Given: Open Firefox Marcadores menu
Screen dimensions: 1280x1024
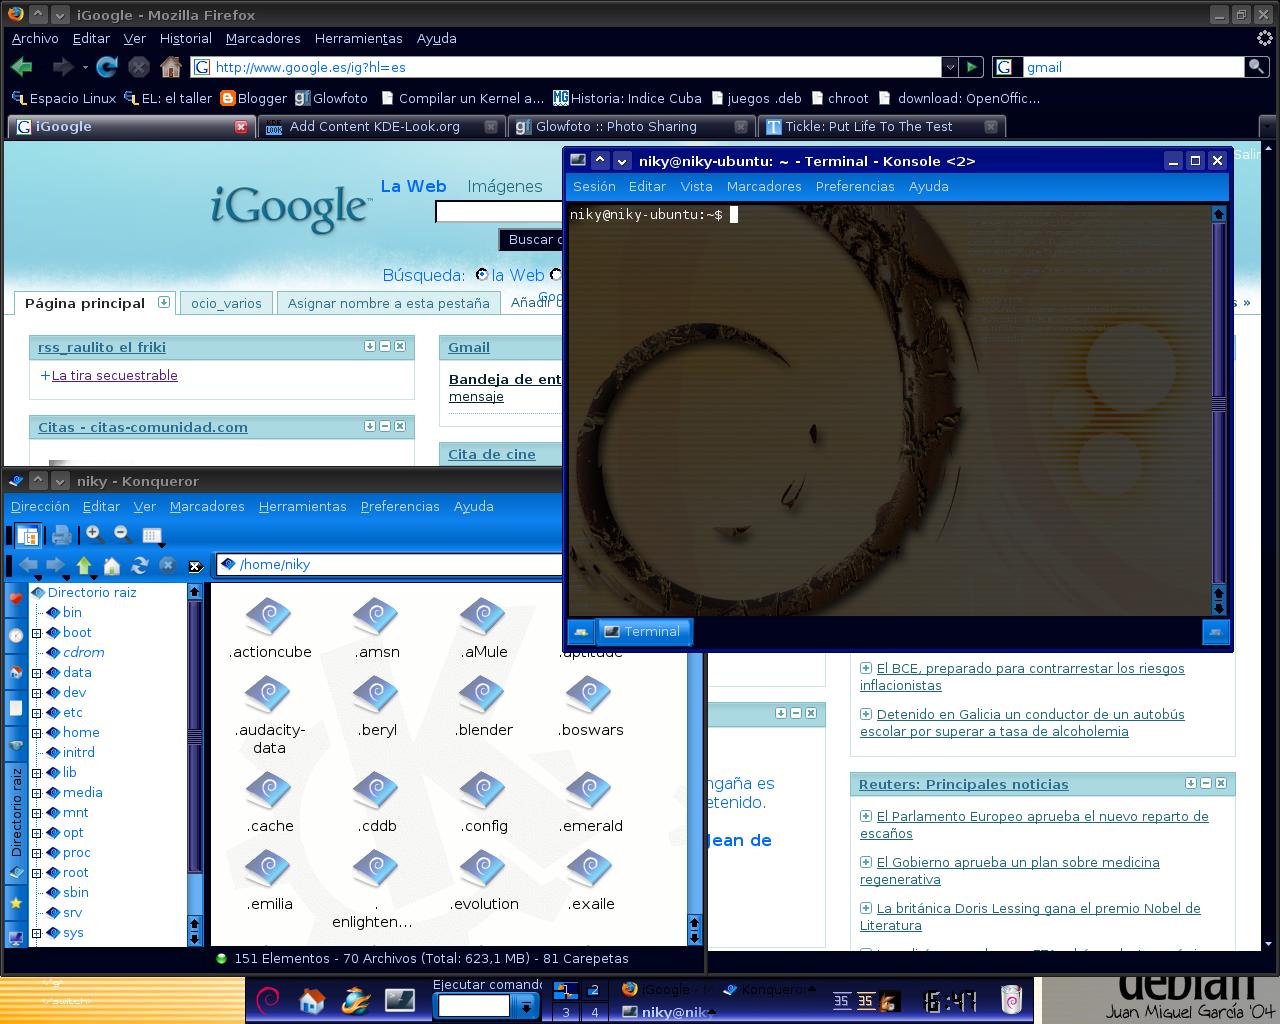Looking at the screenshot, I should click(263, 38).
